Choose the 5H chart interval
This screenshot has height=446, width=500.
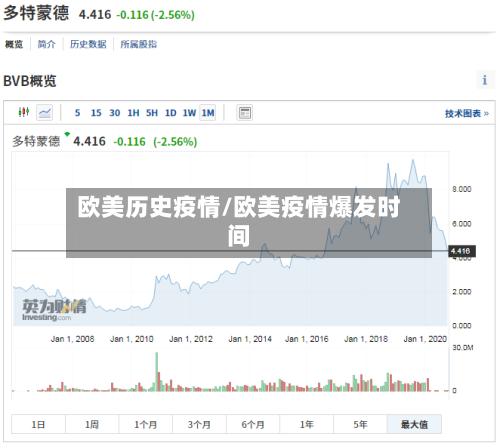[x=152, y=113]
